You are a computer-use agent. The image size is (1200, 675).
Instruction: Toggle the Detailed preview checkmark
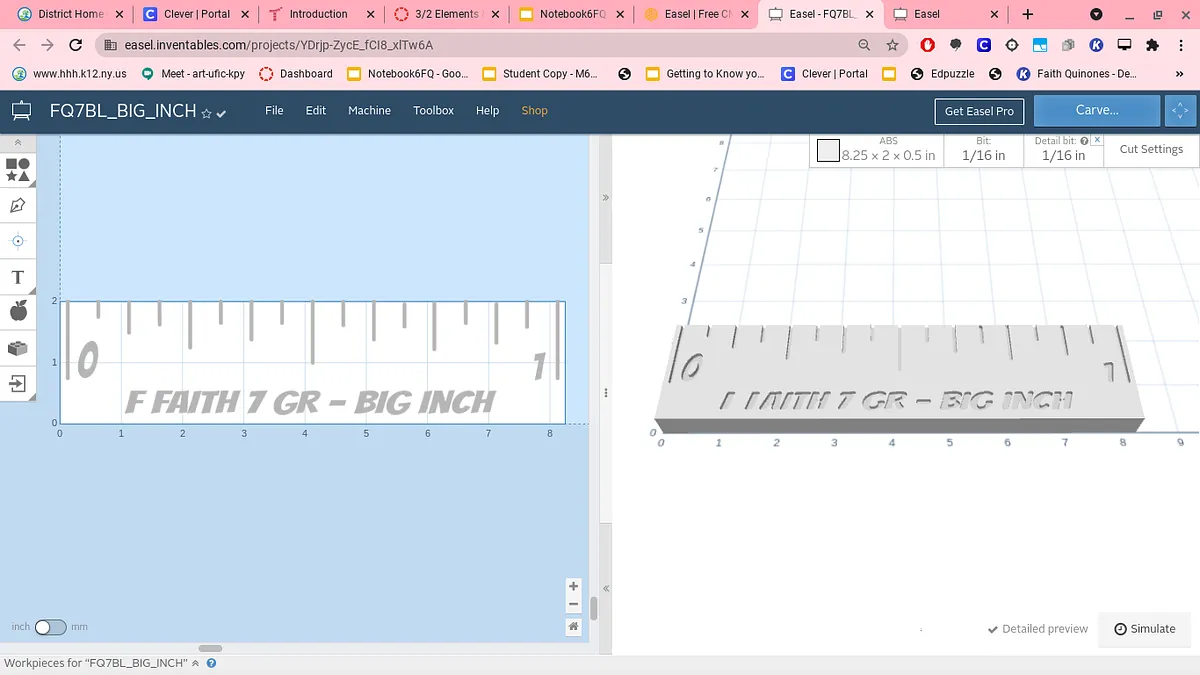[x=992, y=629]
